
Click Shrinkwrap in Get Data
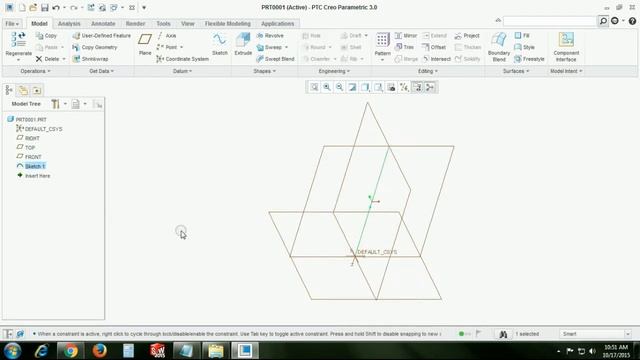tap(91, 59)
